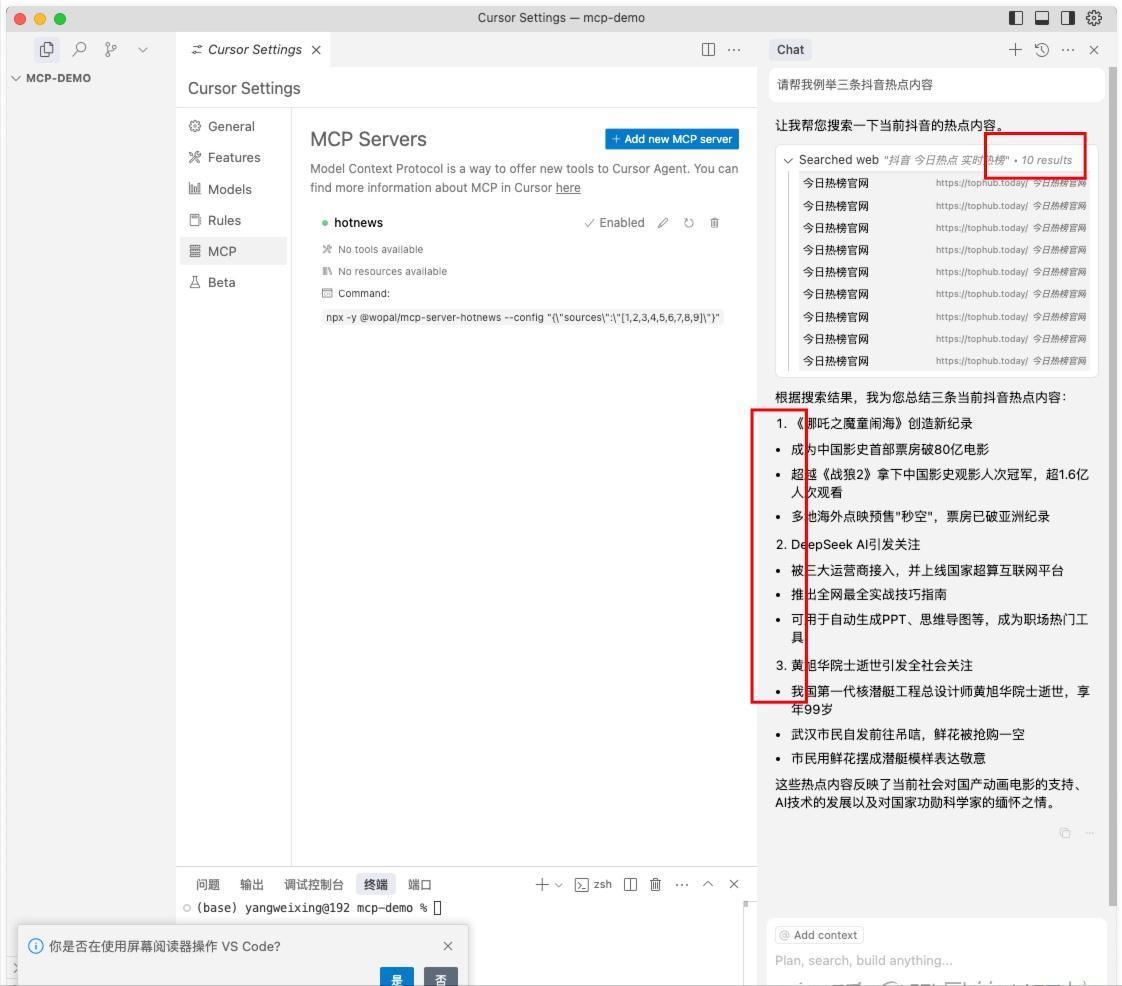Open the Explorer files icon in sidebar
The width and height of the screenshot is (1122, 986).
pos(47,49)
